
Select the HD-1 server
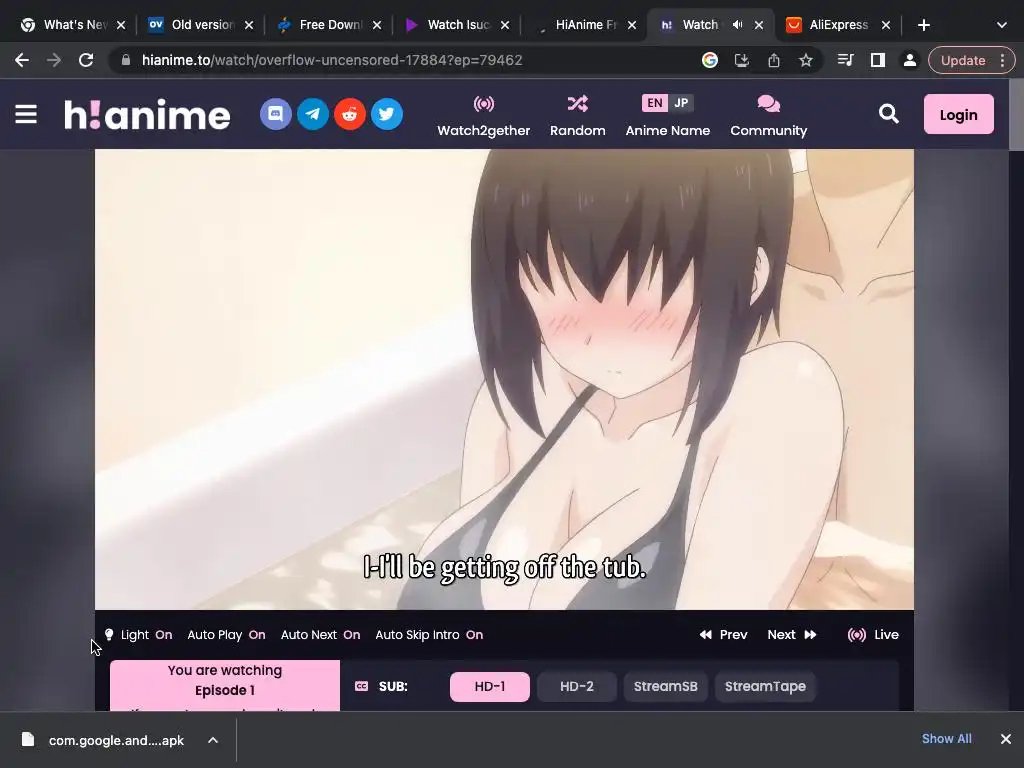[490, 686]
